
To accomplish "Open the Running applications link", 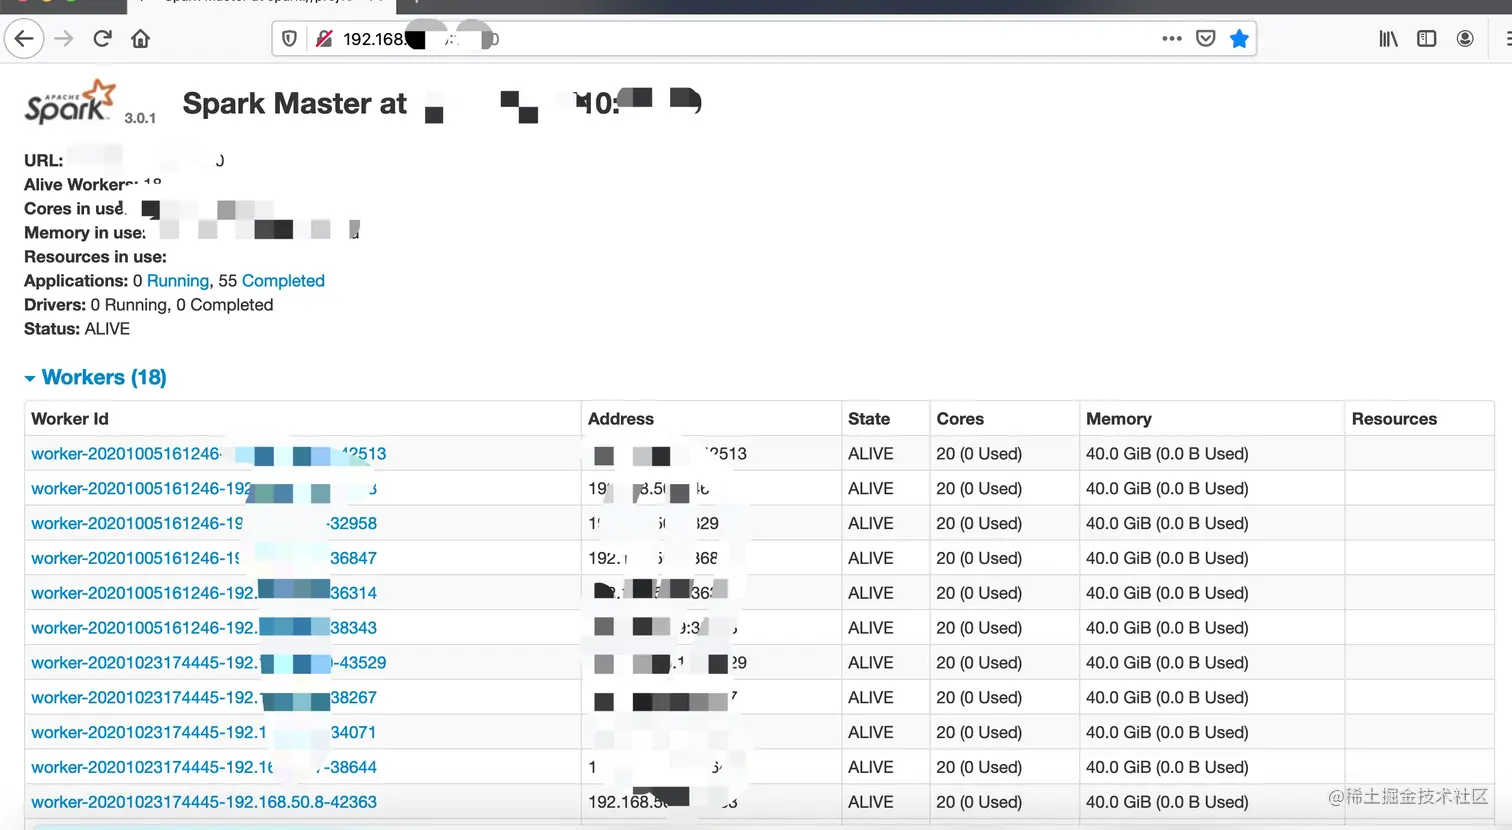I will pos(178,281).
